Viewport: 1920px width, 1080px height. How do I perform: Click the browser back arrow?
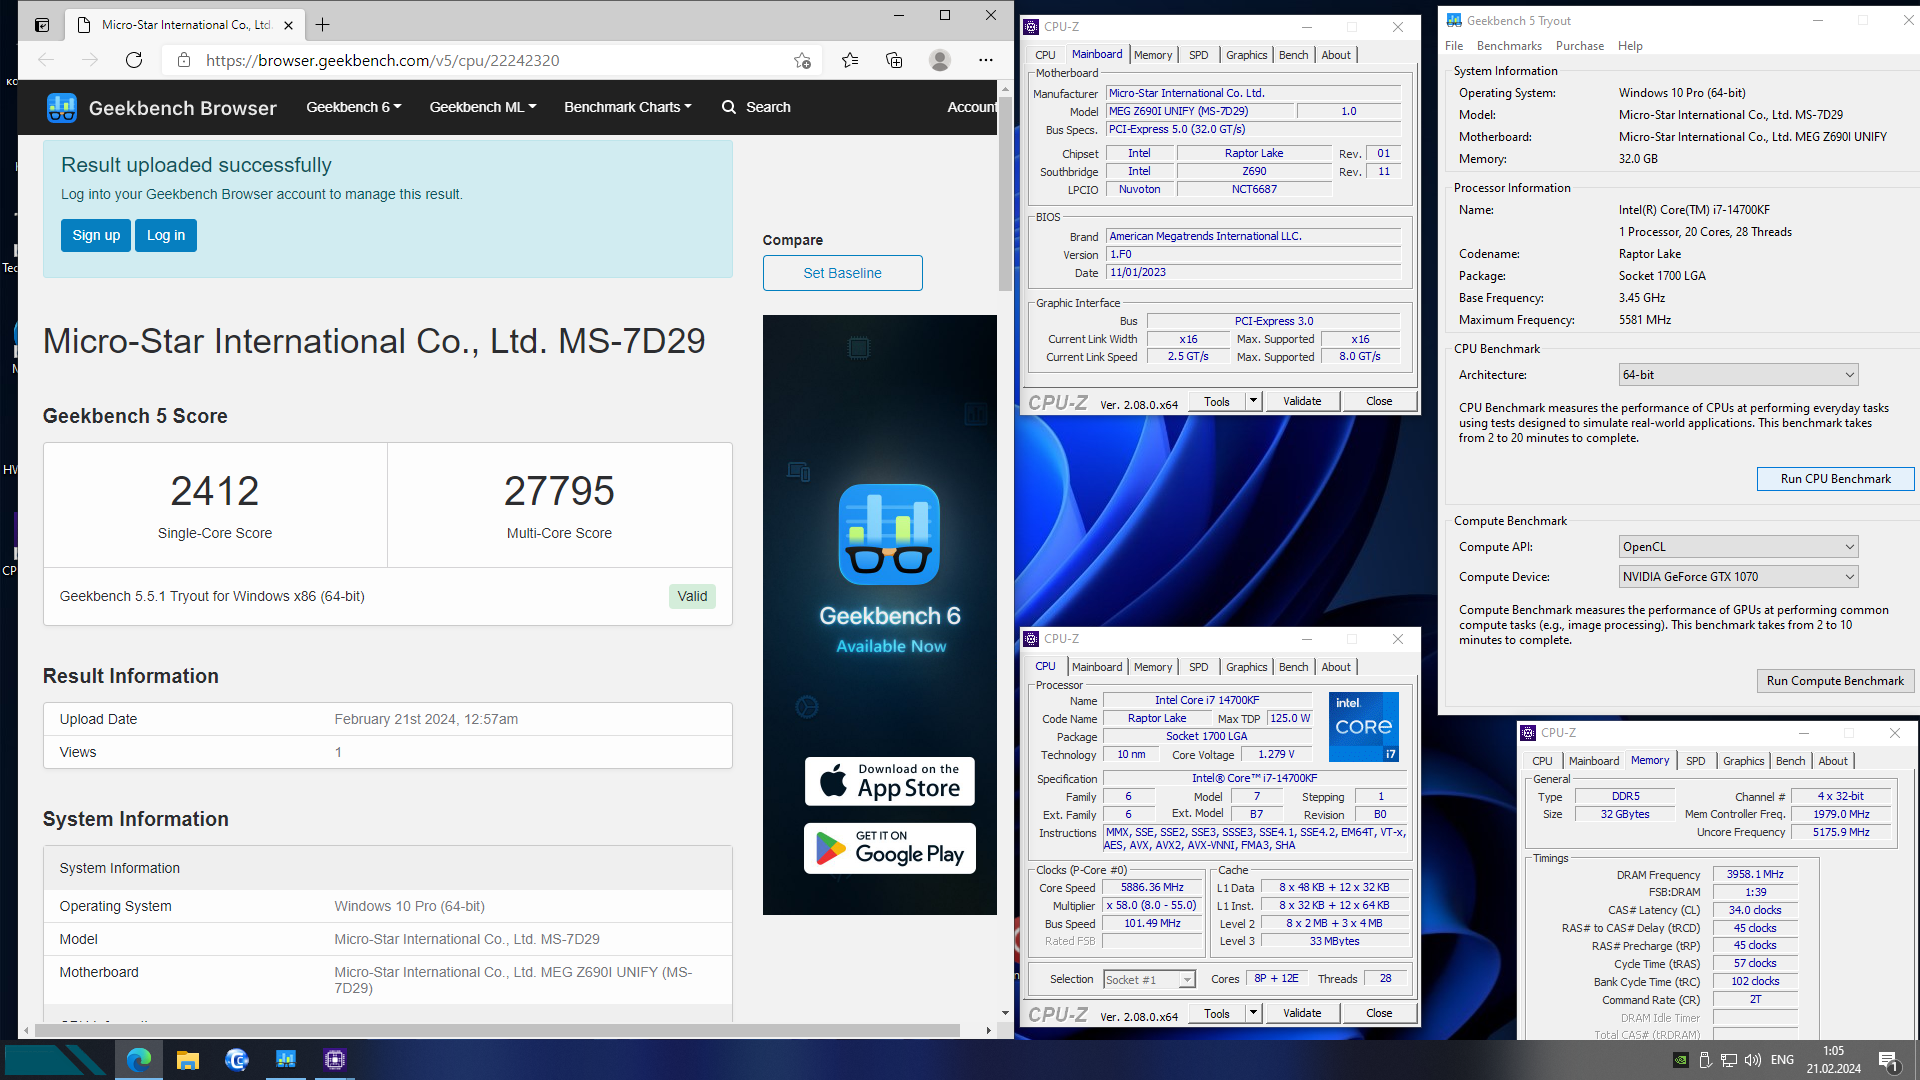46,60
